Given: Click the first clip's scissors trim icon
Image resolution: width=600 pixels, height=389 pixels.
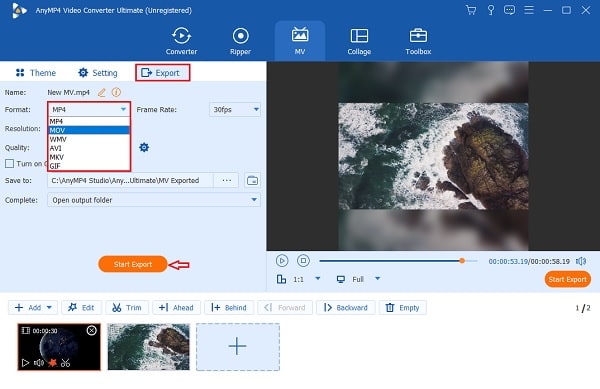Looking at the screenshot, I should point(65,363).
